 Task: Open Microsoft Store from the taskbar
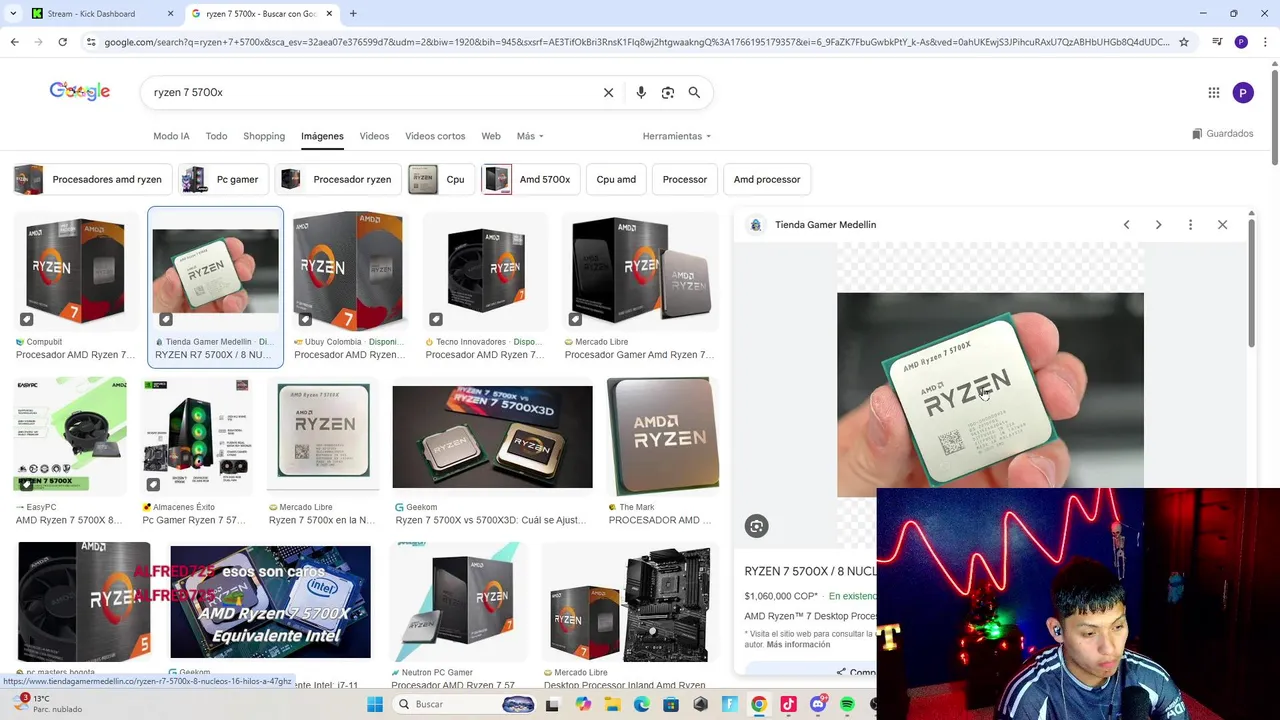[671, 704]
